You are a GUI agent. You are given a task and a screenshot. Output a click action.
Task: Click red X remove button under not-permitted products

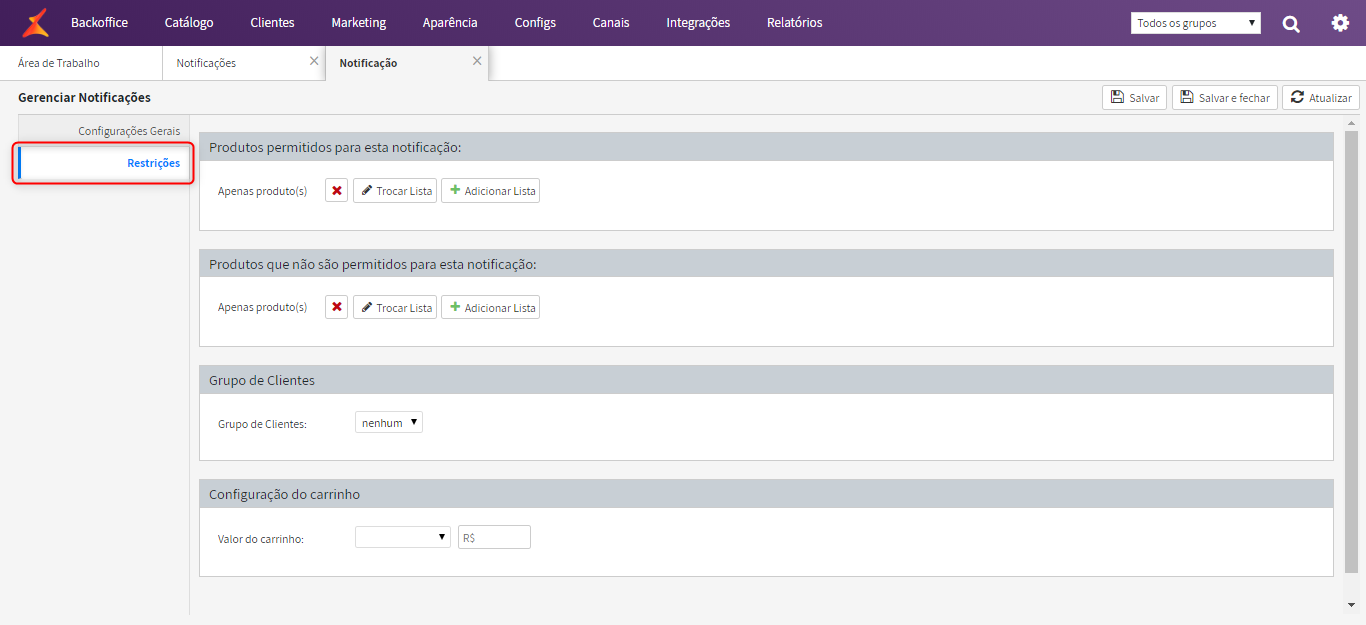337,307
